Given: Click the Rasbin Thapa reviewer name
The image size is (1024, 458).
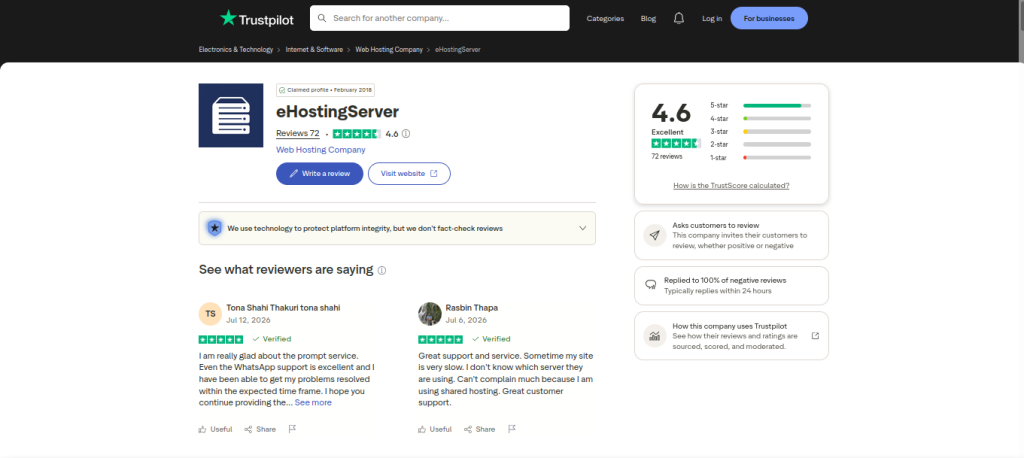Looking at the screenshot, I should coord(472,308).
